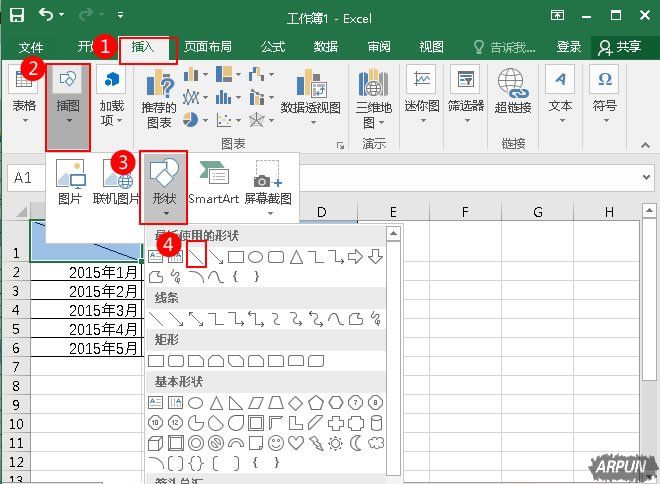Viewport: 660px width, 484px height.
Task: Open the charts group dialog launcher
Action: tap(340, 145)
